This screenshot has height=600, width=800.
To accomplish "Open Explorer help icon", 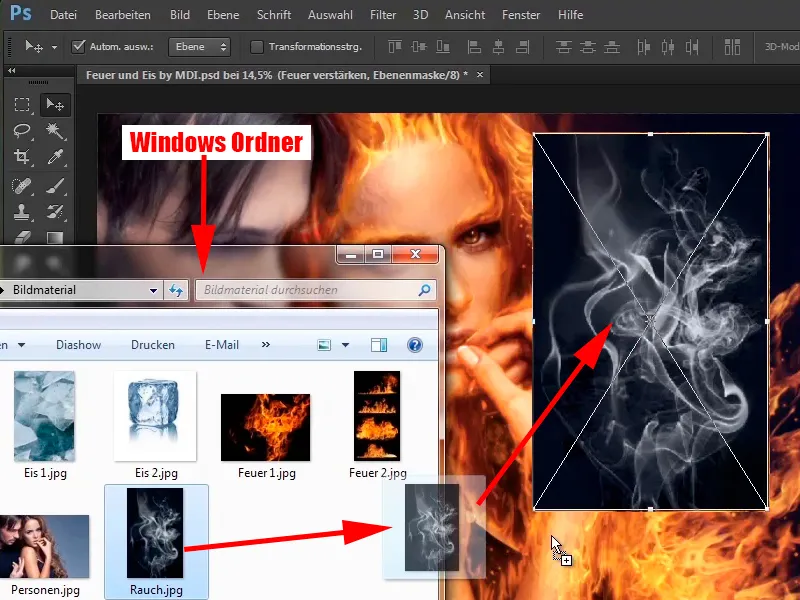I will coord(415,345).
